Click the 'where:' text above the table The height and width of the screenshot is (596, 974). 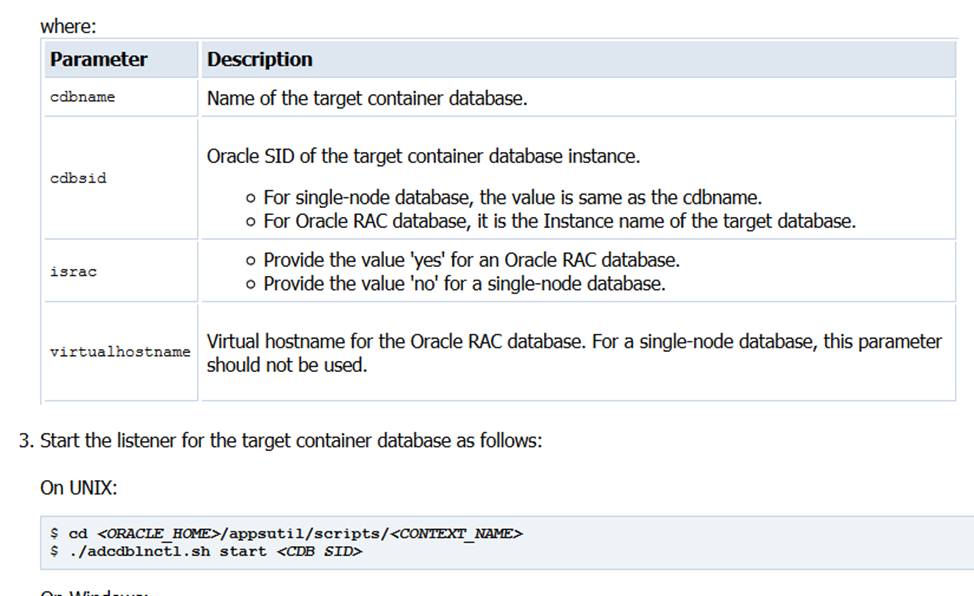(68, 27)
